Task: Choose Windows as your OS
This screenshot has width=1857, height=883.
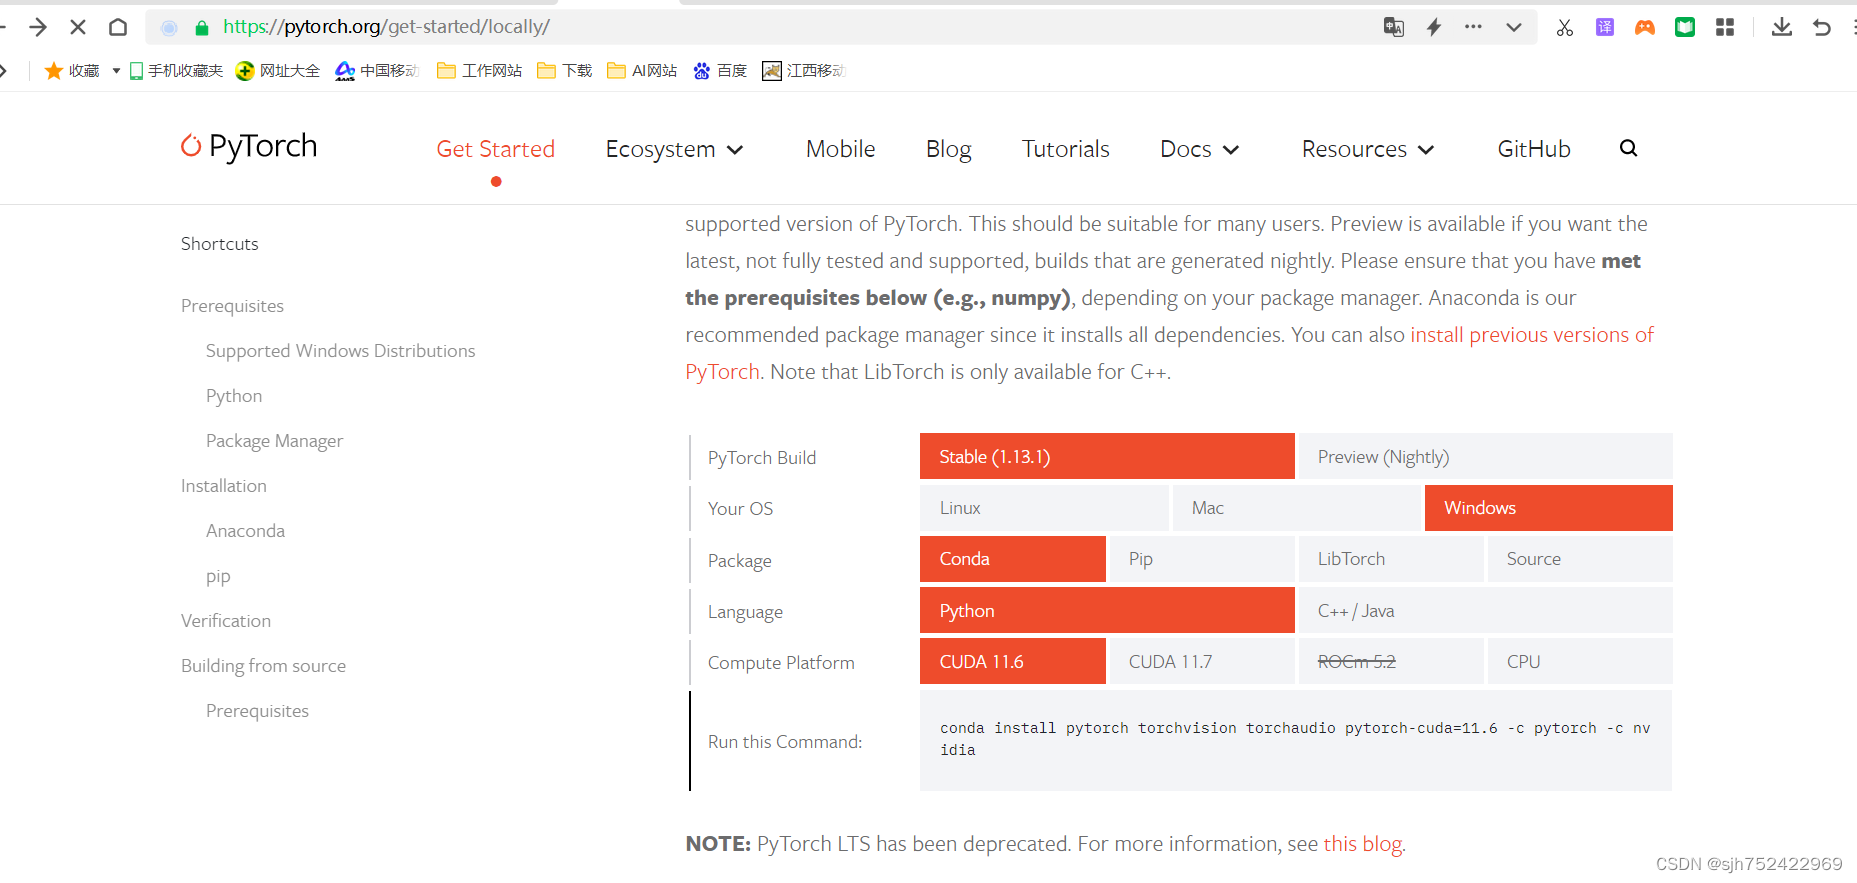Action: 1548,508
